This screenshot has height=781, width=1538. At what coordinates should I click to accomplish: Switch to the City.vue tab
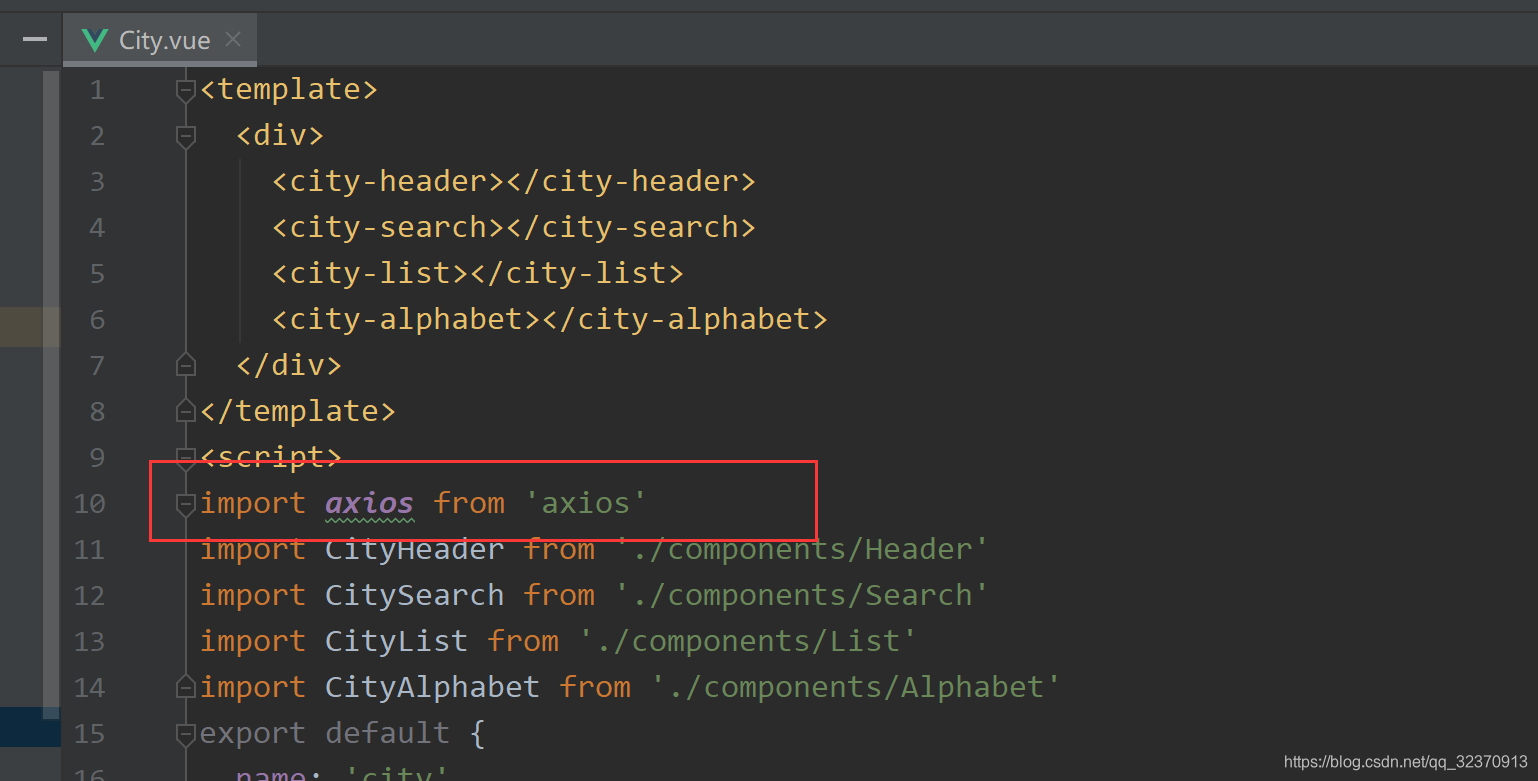(x=160, y=40)
